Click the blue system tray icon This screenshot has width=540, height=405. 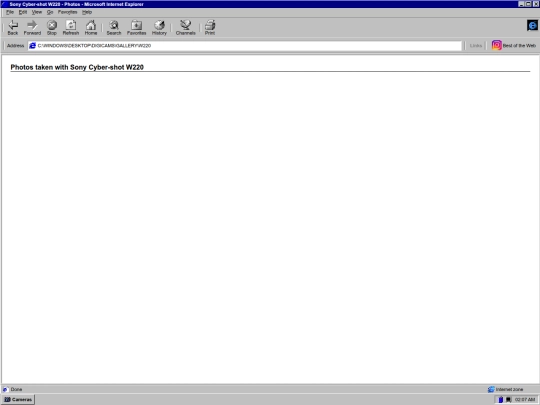coord(501,399)
